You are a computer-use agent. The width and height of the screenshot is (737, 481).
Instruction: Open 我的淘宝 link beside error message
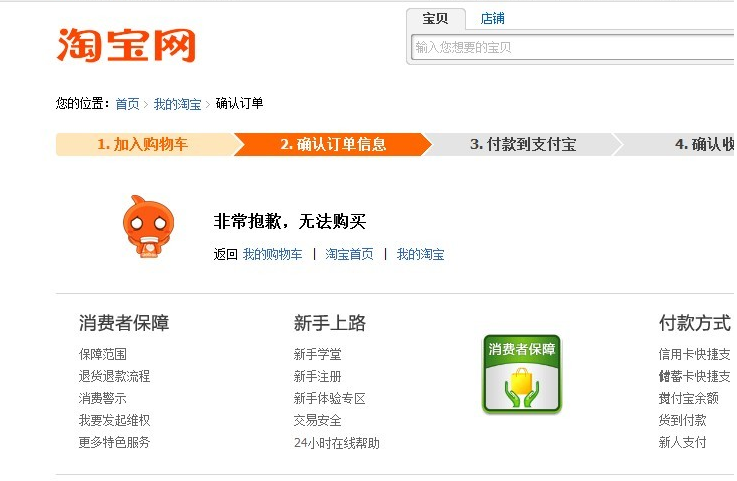point(420,254)
